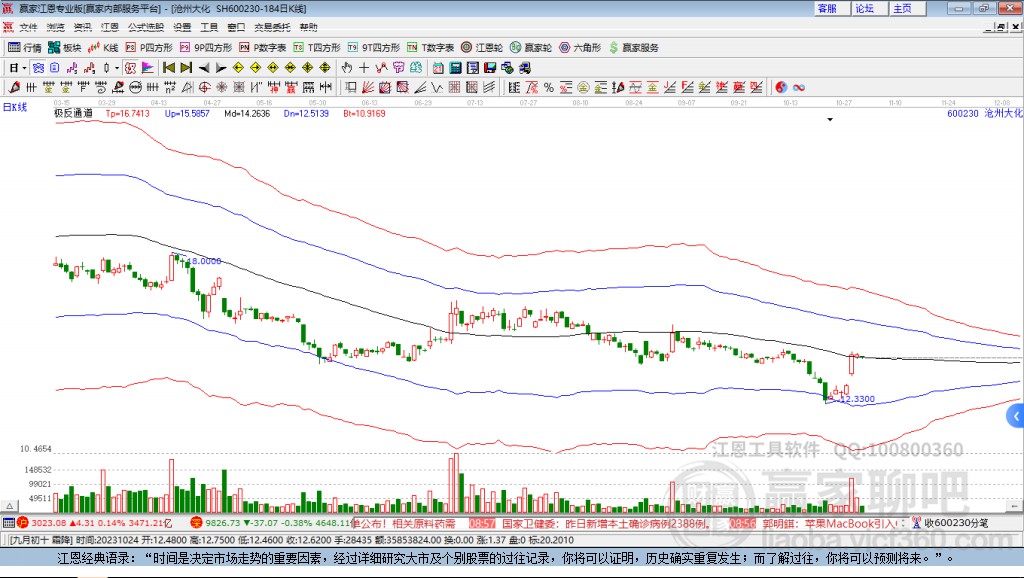
Task: Open the T四方形 tool
Action: pos(317,48)
